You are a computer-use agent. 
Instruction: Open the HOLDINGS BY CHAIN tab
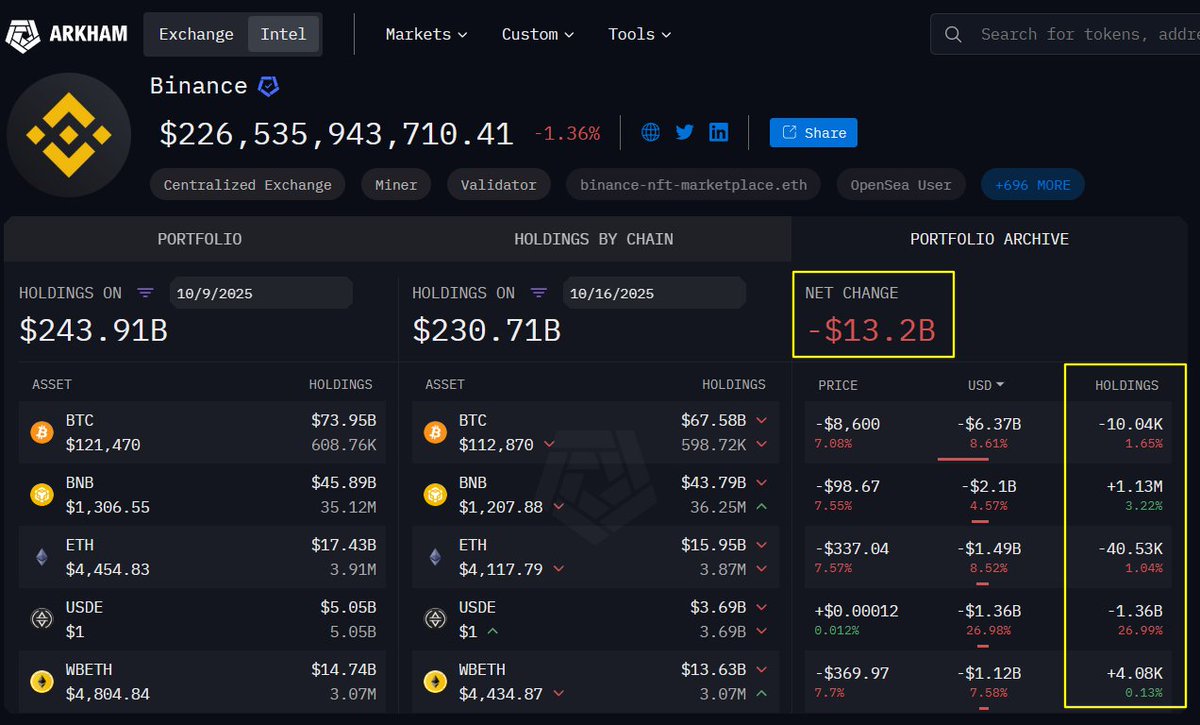[x=594, y=239]
